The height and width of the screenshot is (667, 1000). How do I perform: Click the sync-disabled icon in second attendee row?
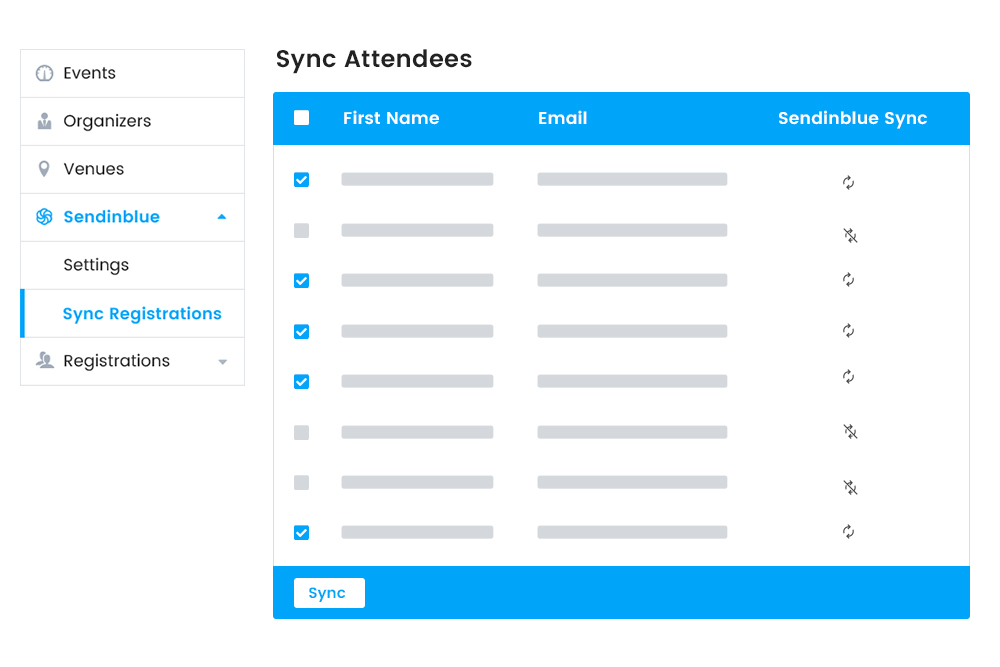click(x=850, y=236)
